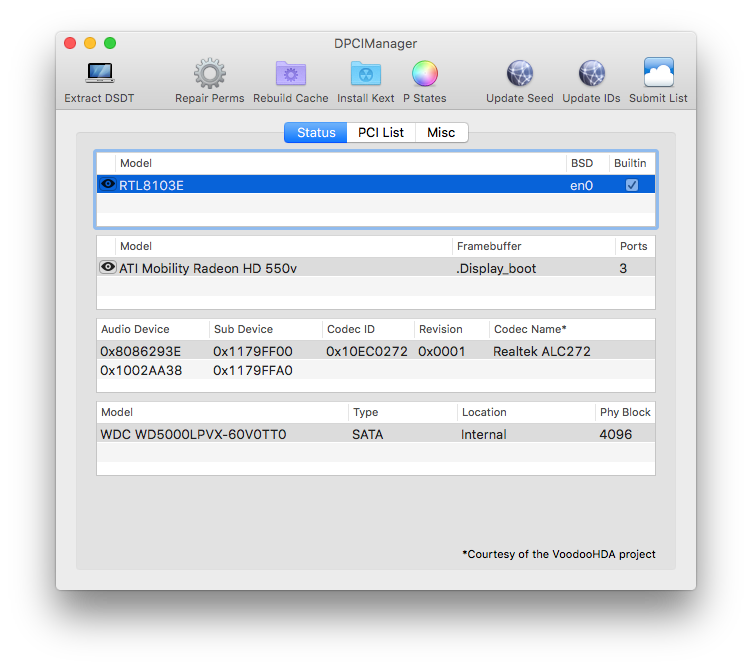Click the Update Seed globe icon
This screenshot has width=752, height=670.
[x=519, y=75]
